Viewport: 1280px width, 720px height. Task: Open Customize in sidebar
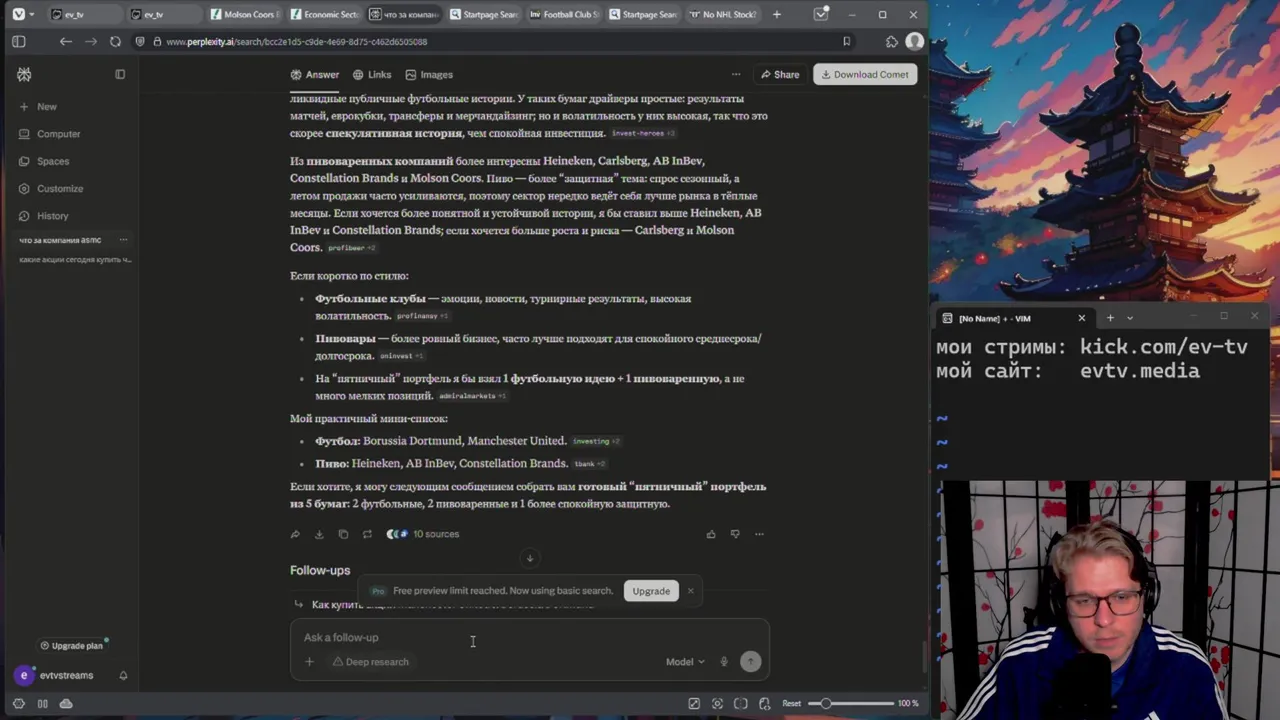[51, 188]
